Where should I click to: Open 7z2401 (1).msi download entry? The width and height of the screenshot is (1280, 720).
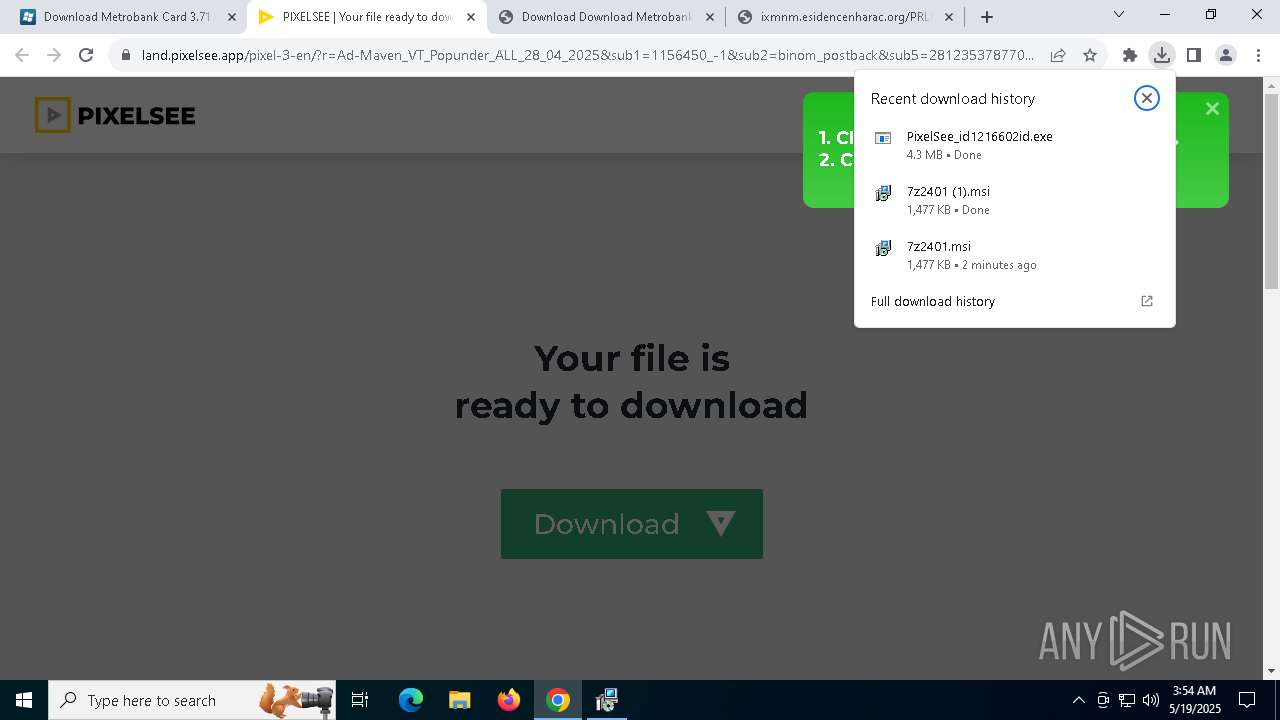point(1014,200)
